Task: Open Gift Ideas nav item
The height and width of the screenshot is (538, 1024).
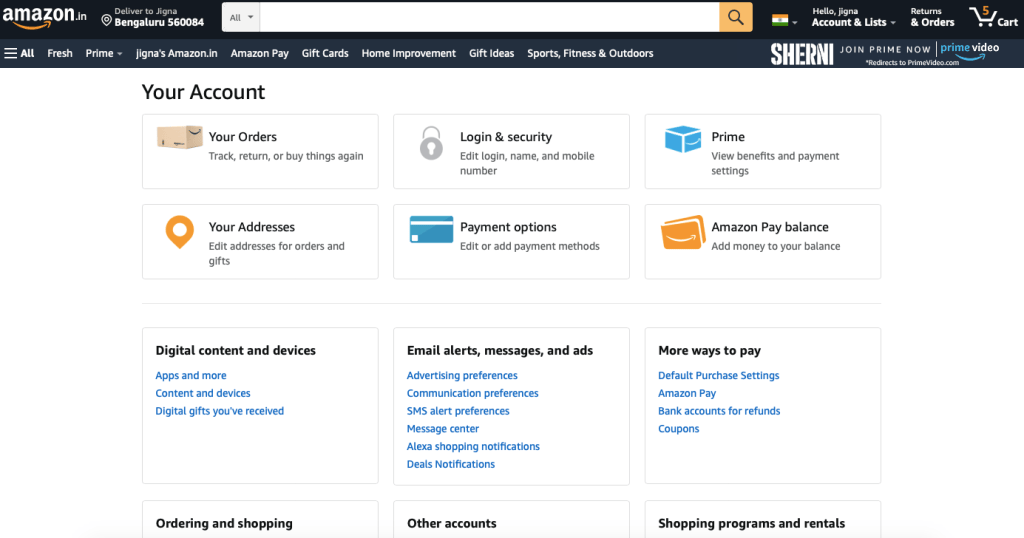Action: tap(491, 54)
